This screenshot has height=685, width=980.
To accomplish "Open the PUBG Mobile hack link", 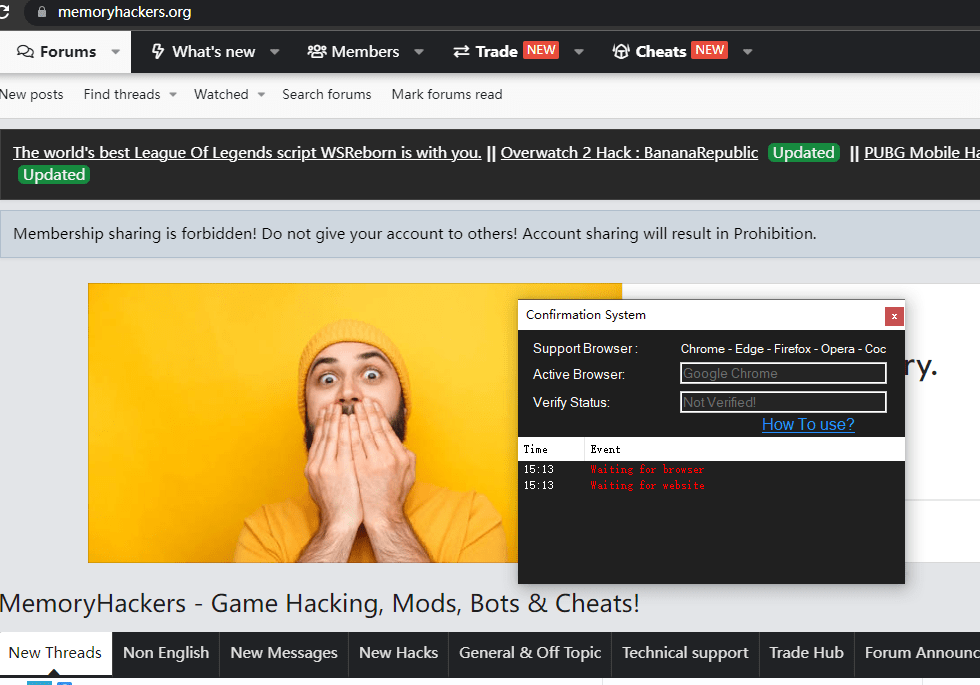I will pos(921,152).
